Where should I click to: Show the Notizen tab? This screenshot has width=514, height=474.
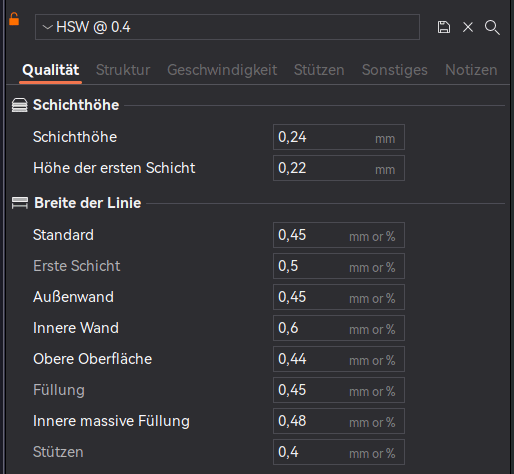coord(471,70)
